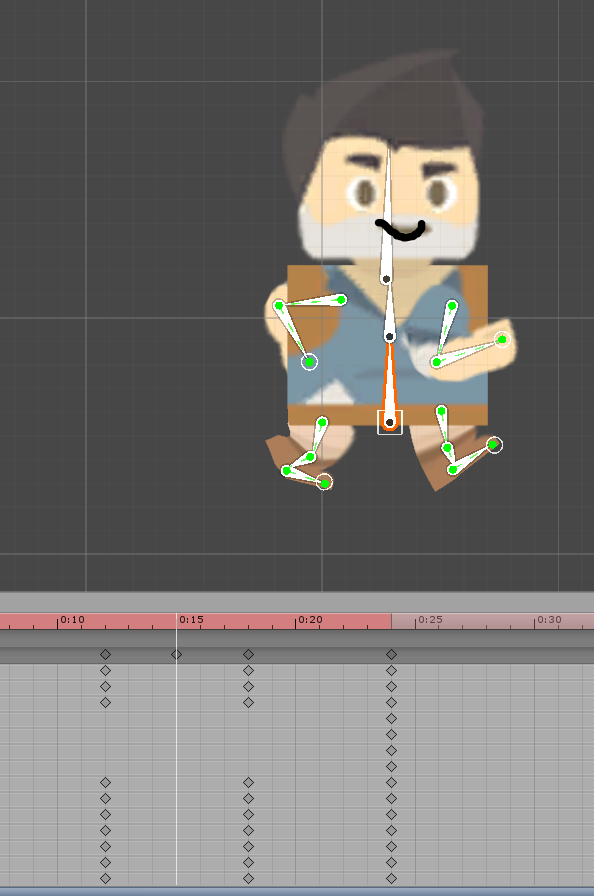The width and height of the screenshot is (594, 896).
Task: Click the root joint inside the white square
Action: click(390, 422)
